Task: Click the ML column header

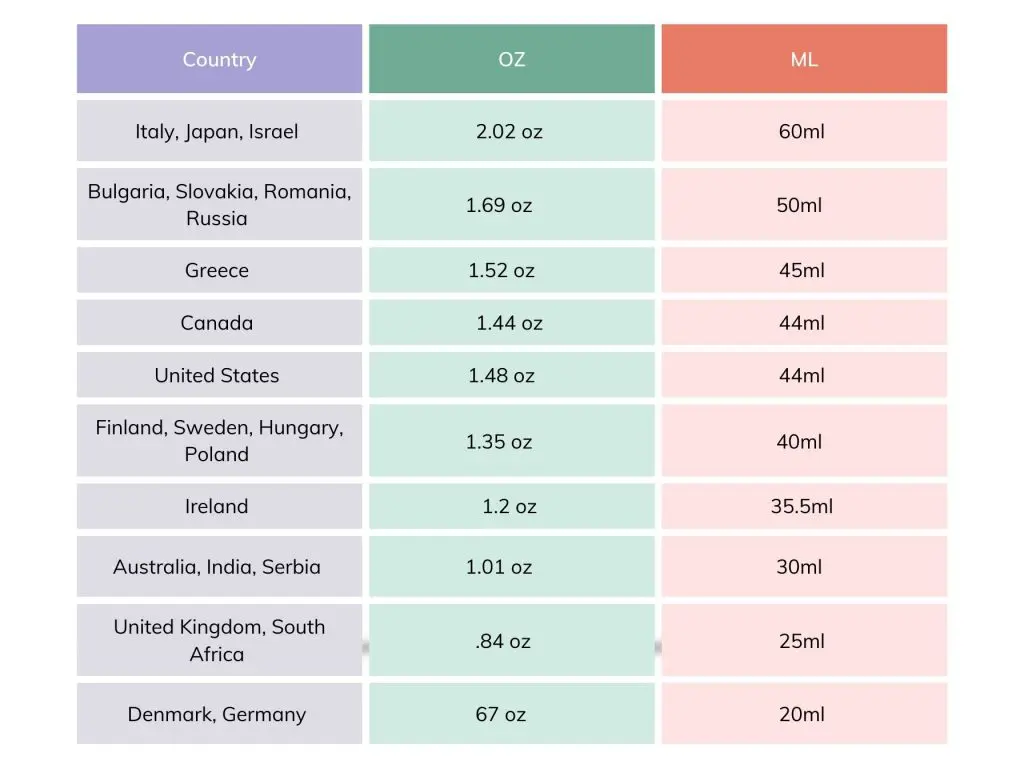Action: (804, 59)
